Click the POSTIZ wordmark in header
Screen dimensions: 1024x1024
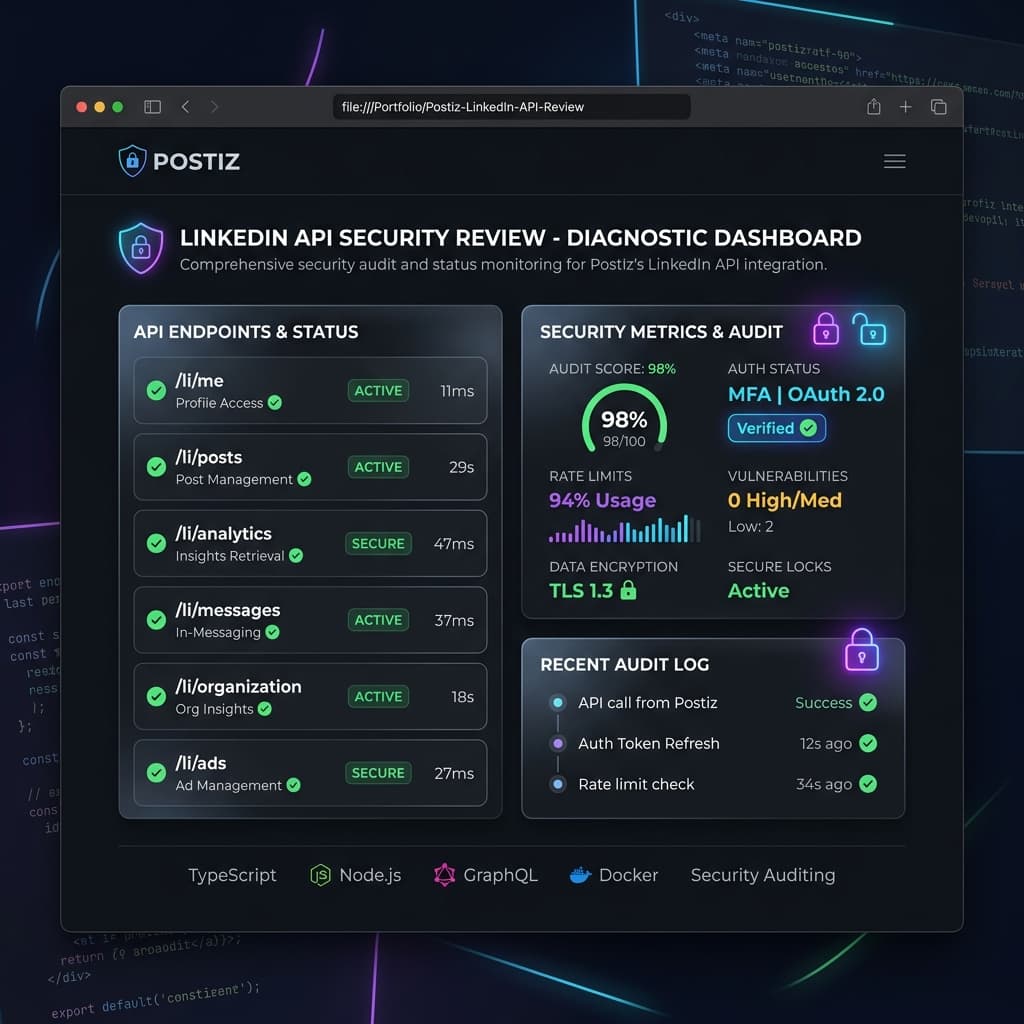click(x=196, y=161)
